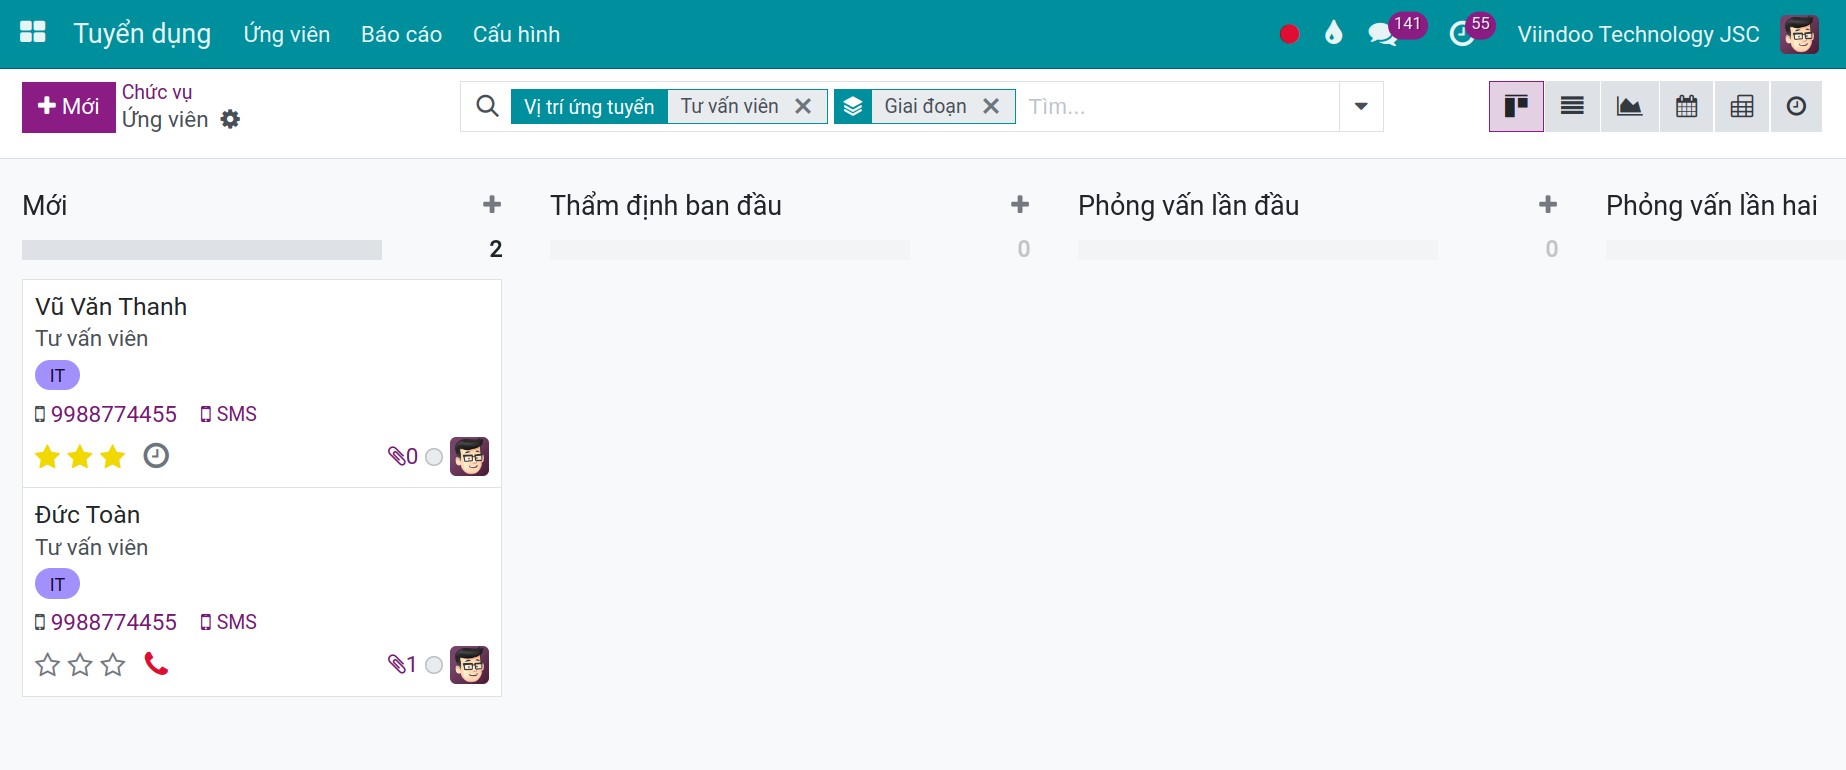This screenshot has width=1846, height=770.
Task: Click the droplet icon in top bar
Action: (x=1333, y=34)
